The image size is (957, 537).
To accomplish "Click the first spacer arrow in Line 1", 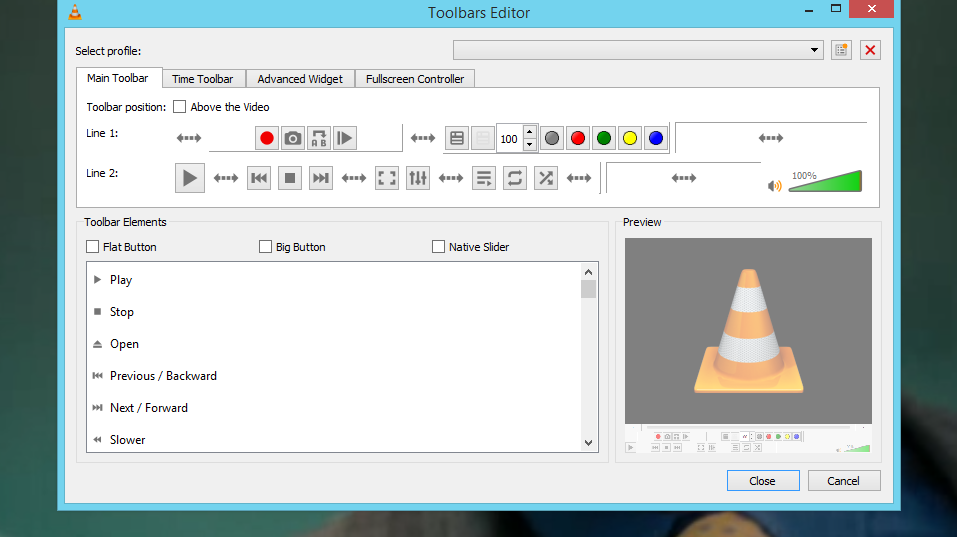I will pos(189,138).
